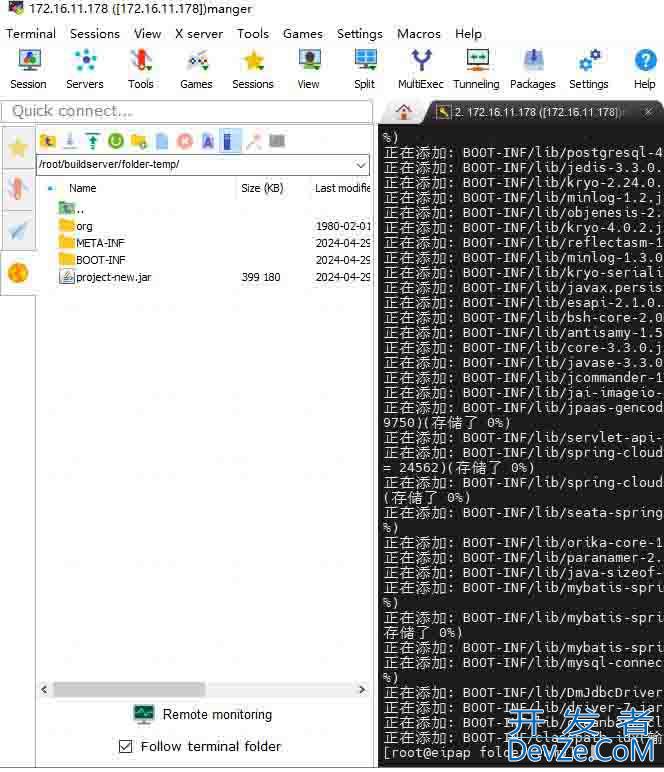Open the Help menu
Viewport: 664px width, 772px height.
coord(468,33)
